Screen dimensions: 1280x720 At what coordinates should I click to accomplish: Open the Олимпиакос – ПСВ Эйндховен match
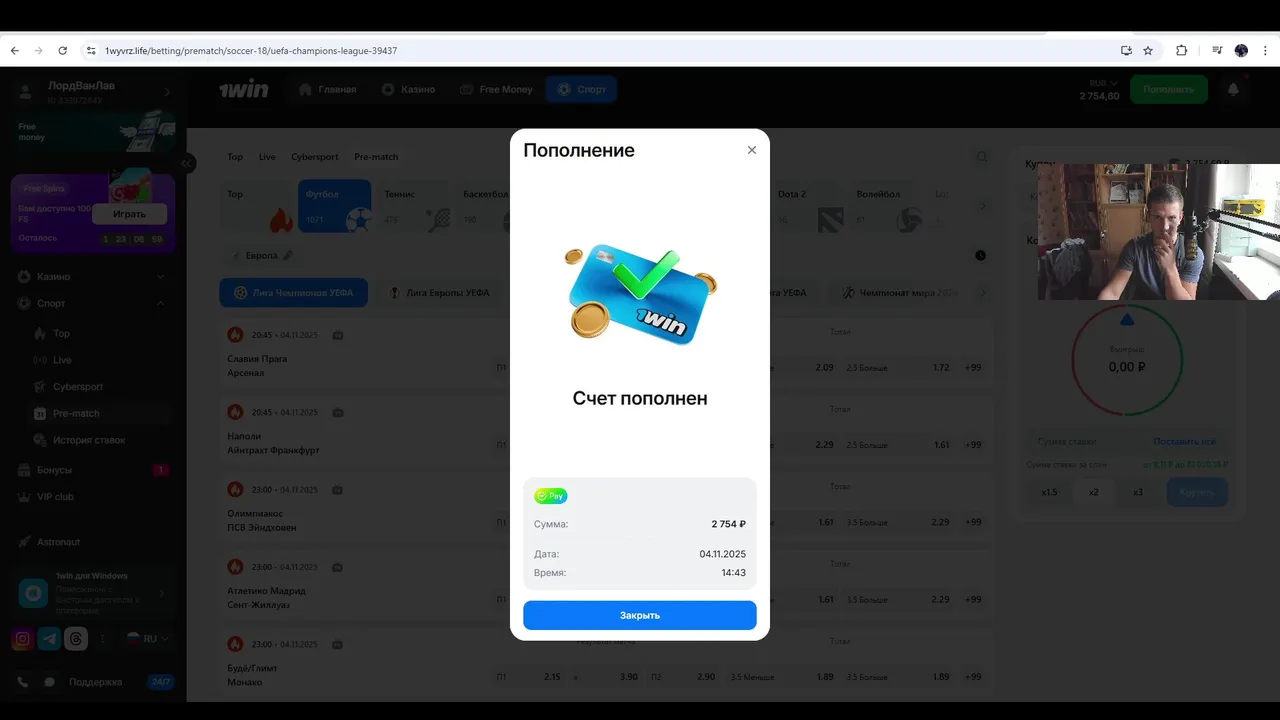(x=262, y=520)
